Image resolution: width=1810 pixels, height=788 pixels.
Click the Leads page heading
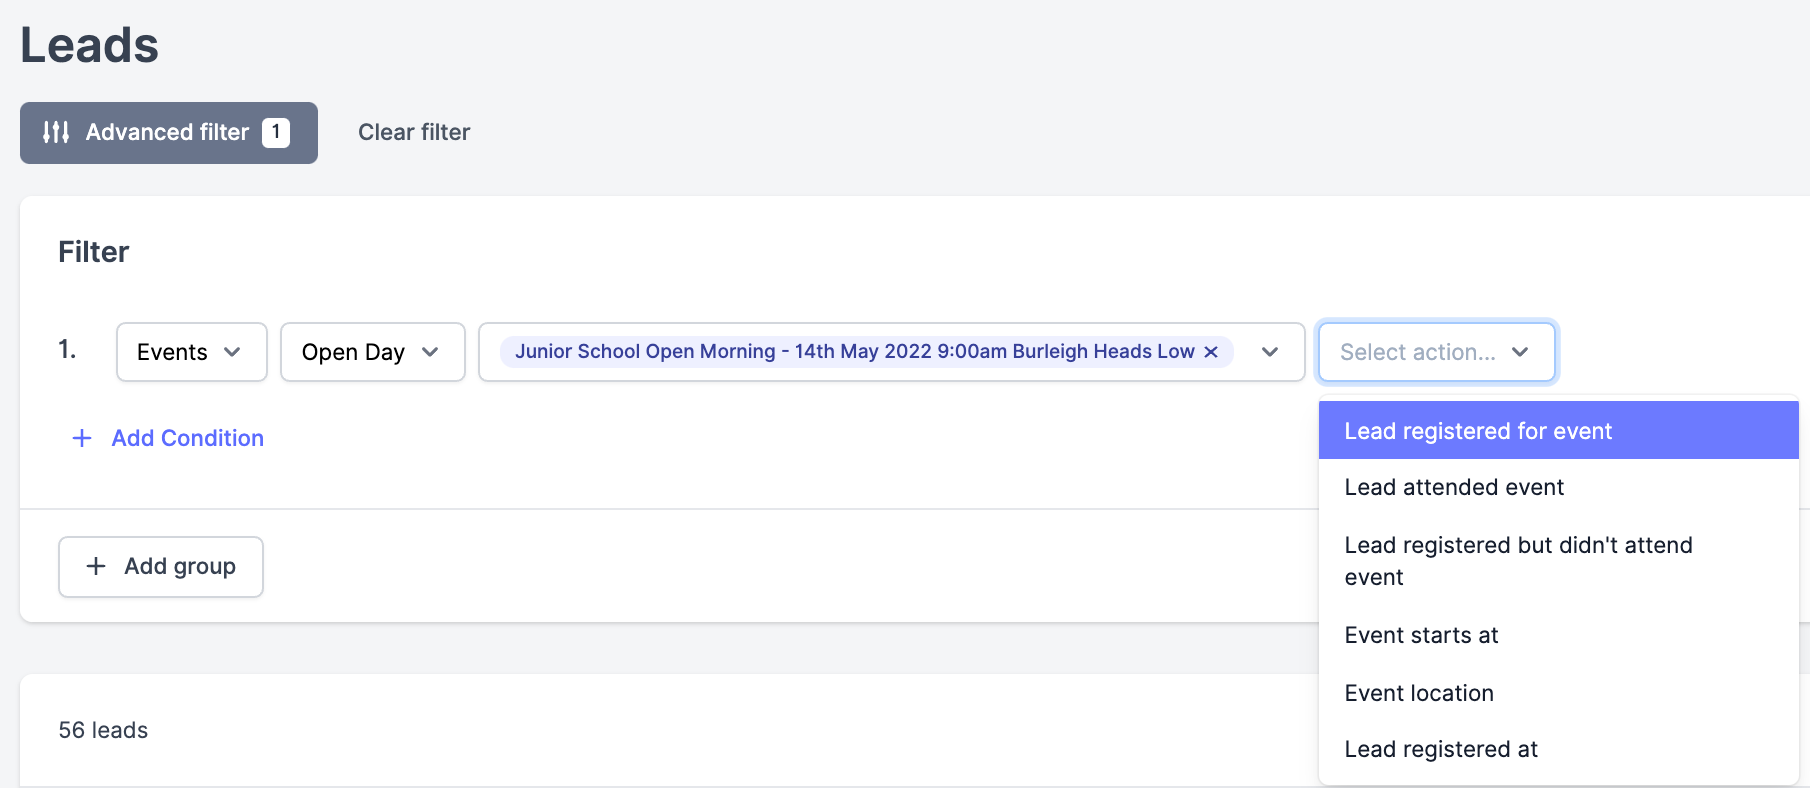point(90,45)
